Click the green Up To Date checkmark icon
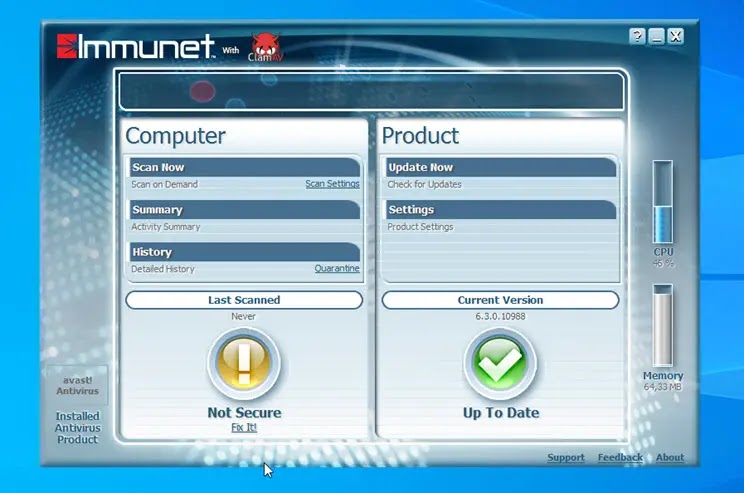Viewport: 744px width, 493px height. (x=500, y=363)
